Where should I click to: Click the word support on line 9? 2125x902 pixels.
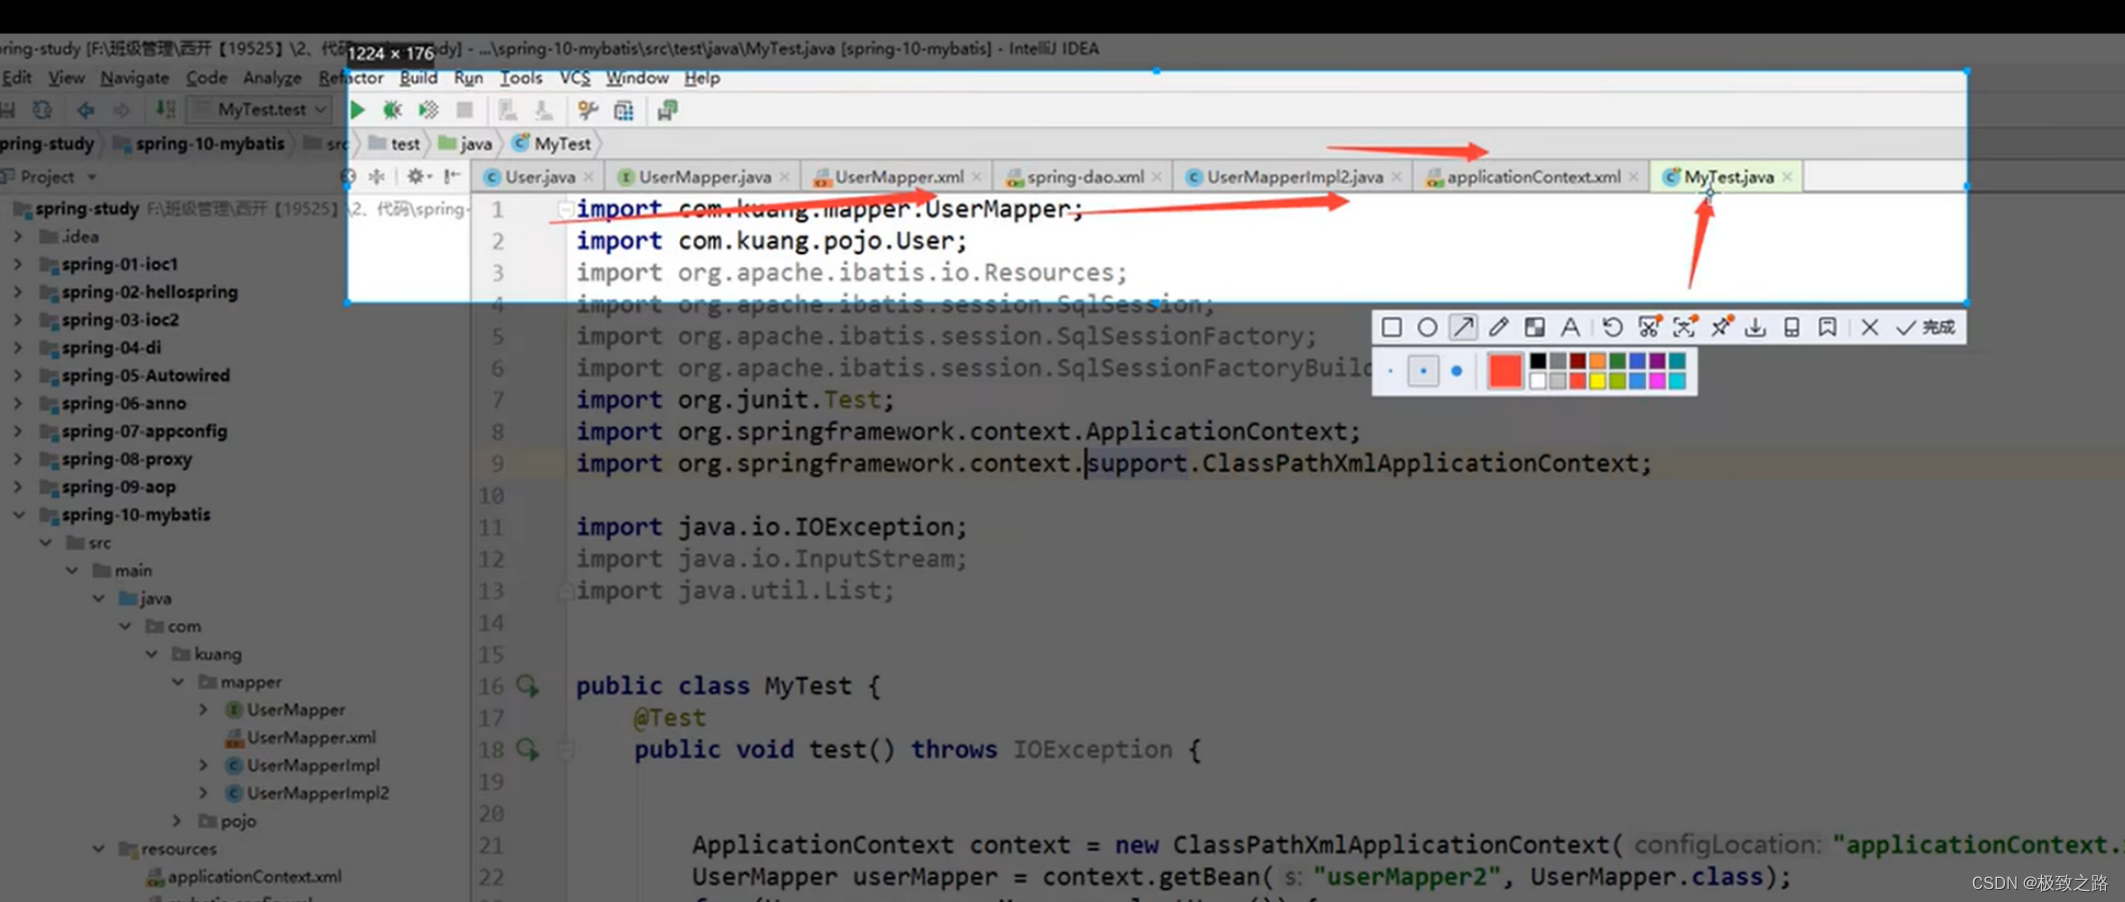point(1137,464)
